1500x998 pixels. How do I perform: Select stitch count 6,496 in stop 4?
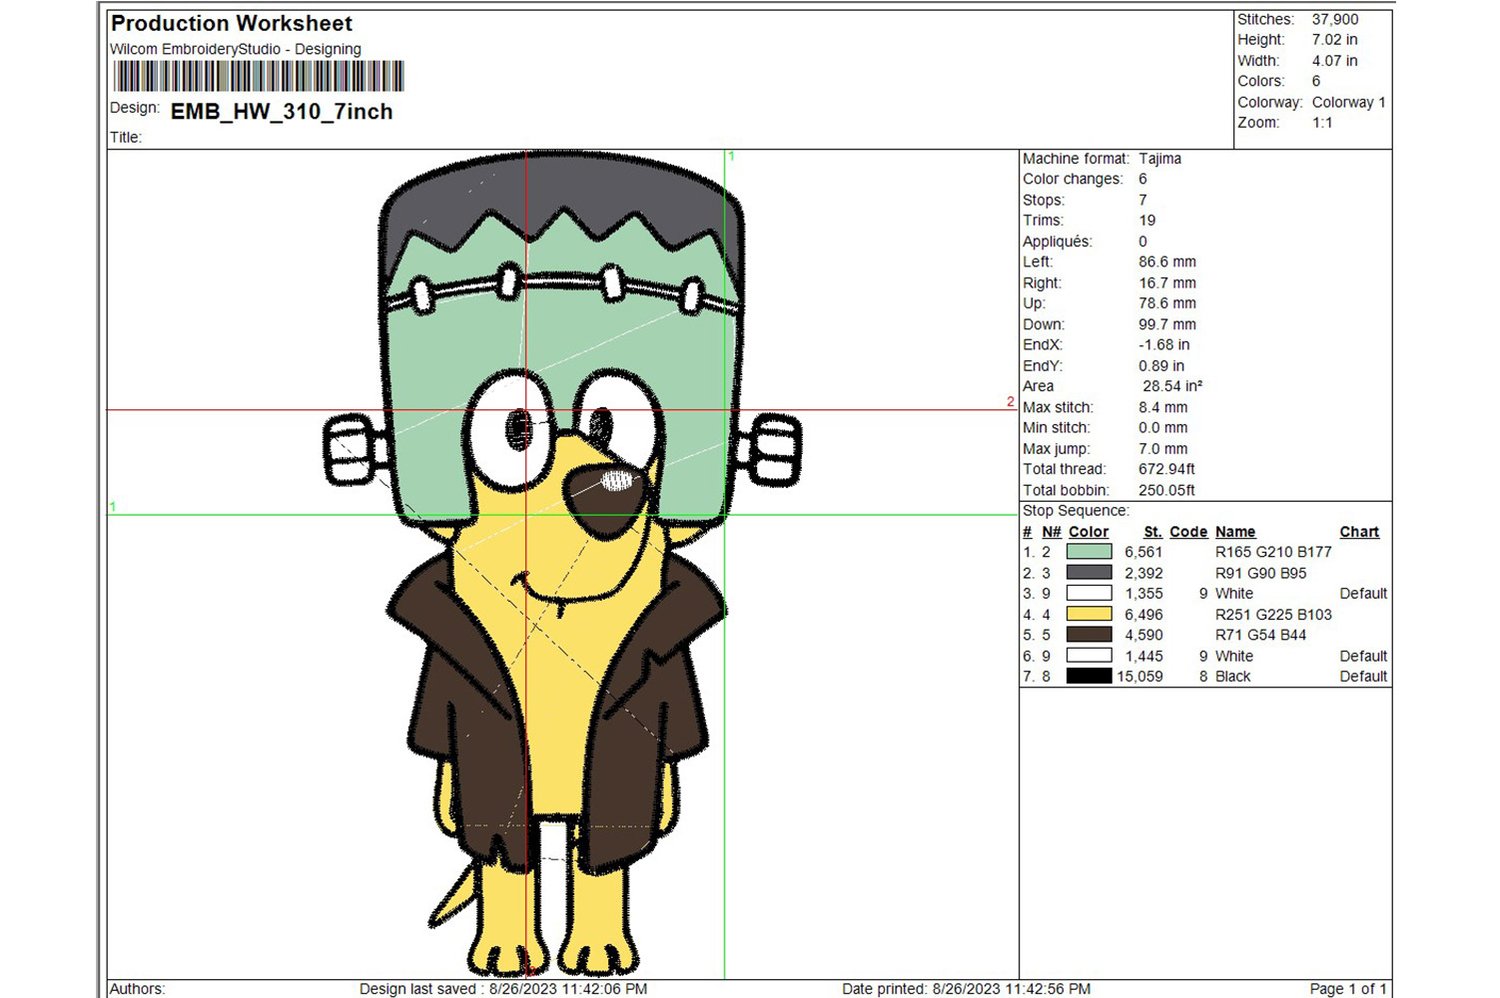click(1144, 614)
